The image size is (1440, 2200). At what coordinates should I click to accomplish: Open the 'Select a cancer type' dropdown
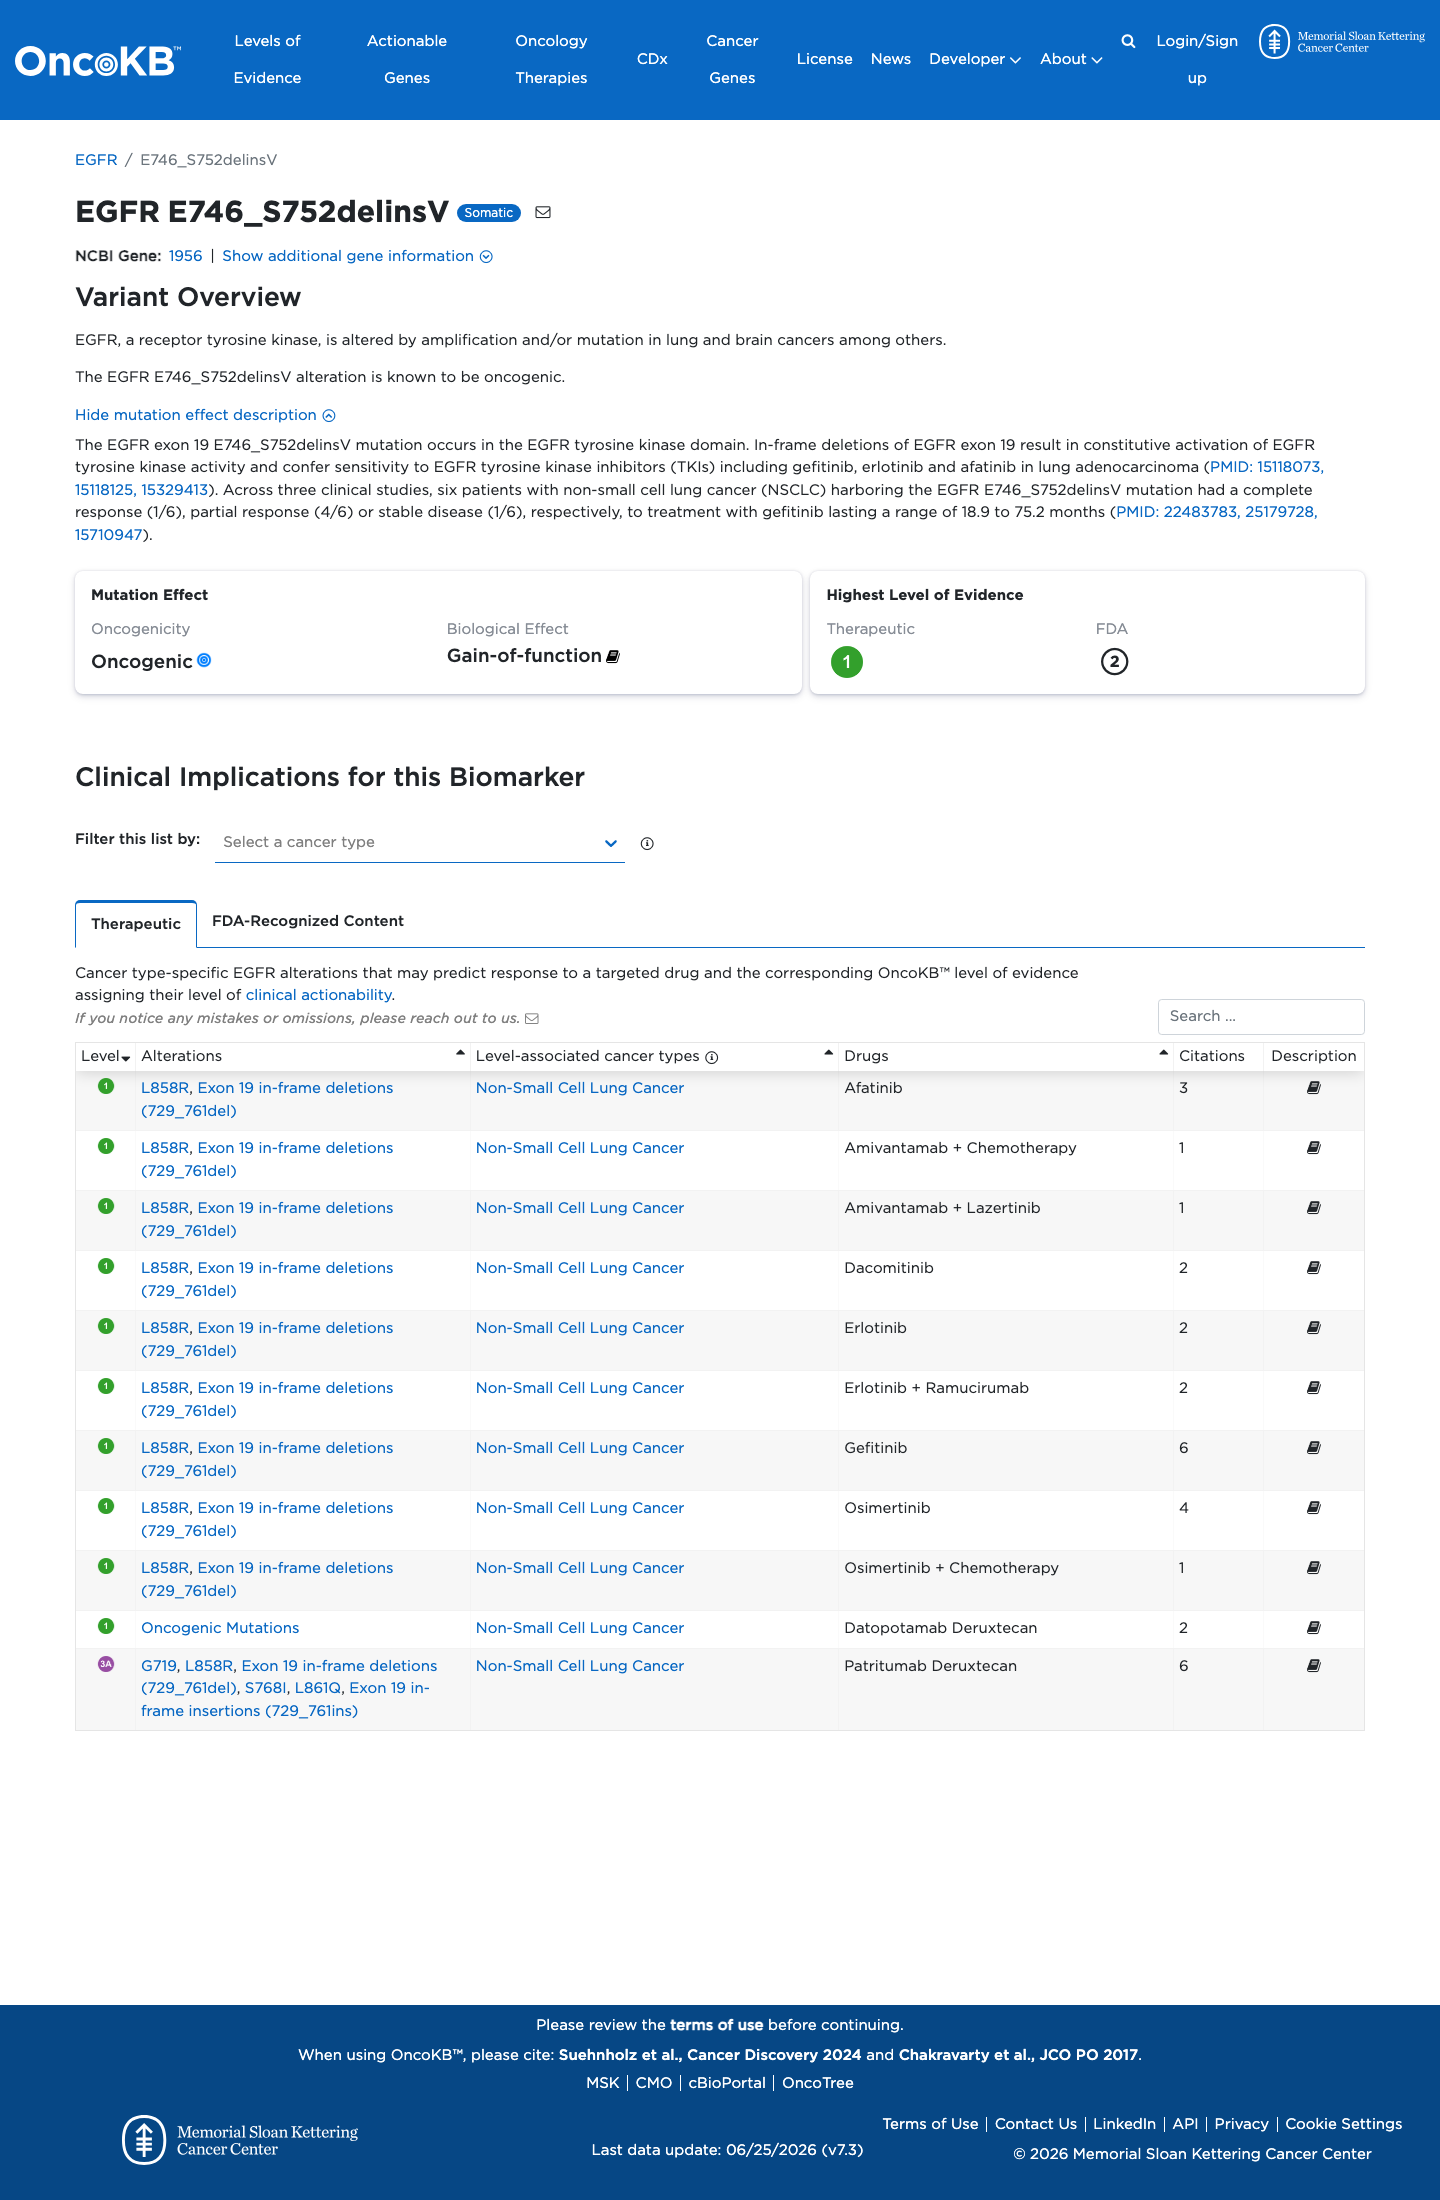point(420,842)
